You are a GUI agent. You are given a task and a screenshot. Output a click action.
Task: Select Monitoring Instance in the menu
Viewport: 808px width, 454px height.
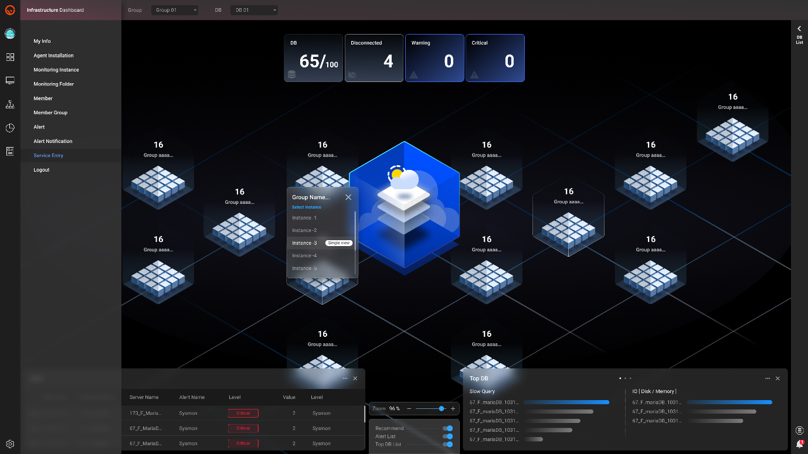tap(56, 70)
